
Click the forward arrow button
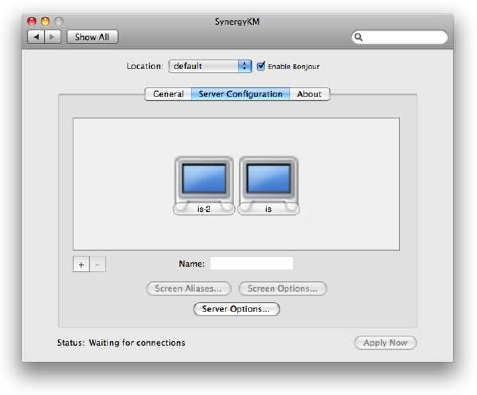pyautogui.click(x=52, y=37)
